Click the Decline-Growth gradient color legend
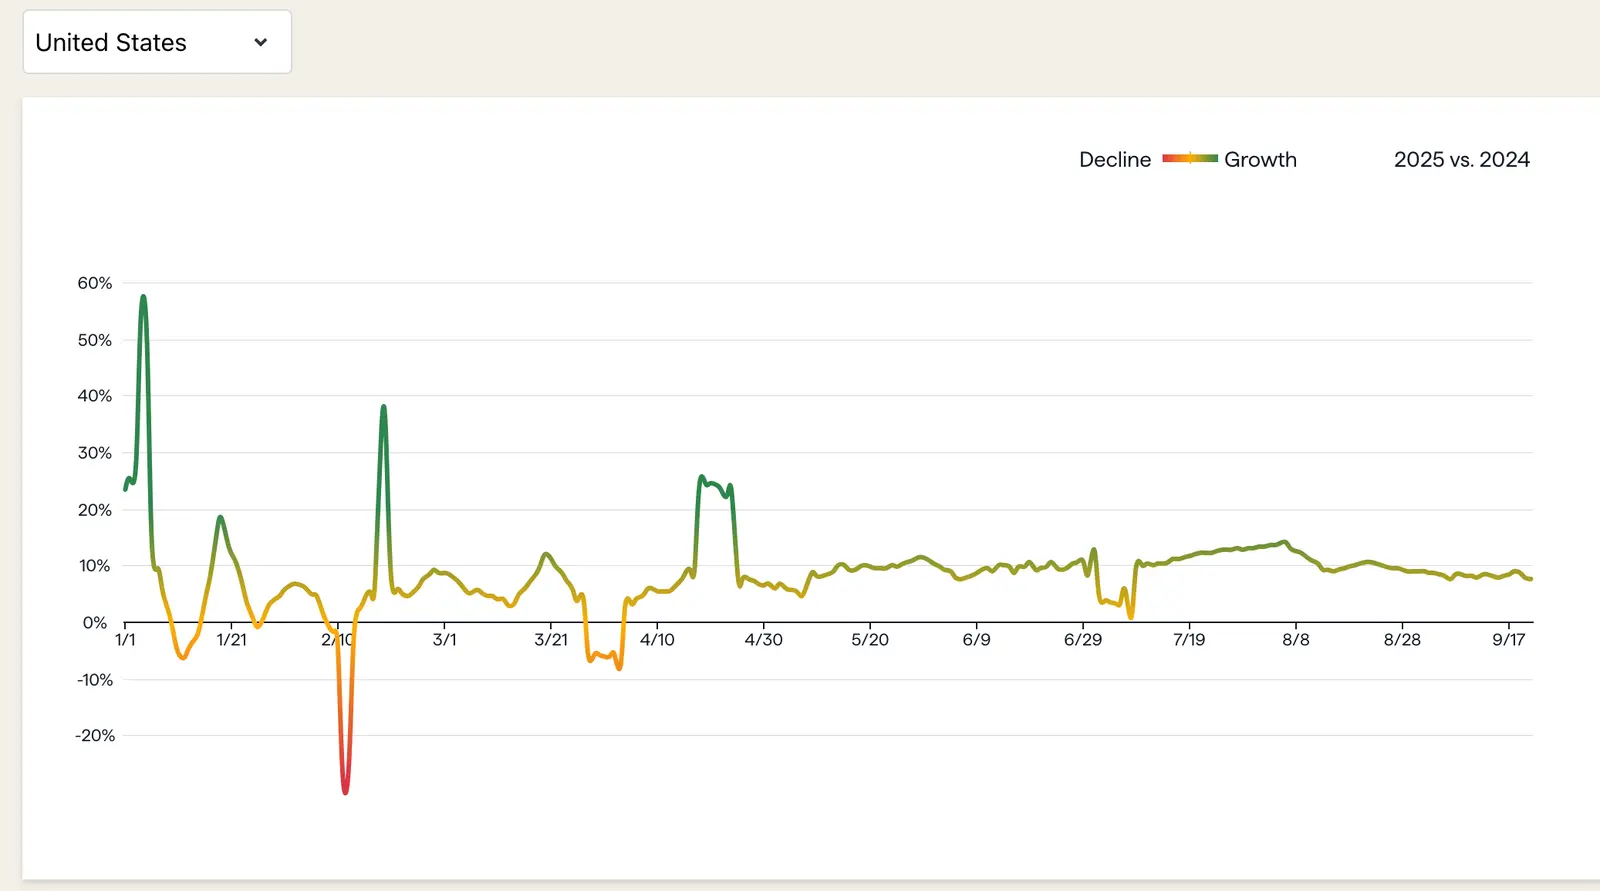Image resolution: width=1600 pixels, height=891 pixels. pyautogui.click(x=1189, y=159)
